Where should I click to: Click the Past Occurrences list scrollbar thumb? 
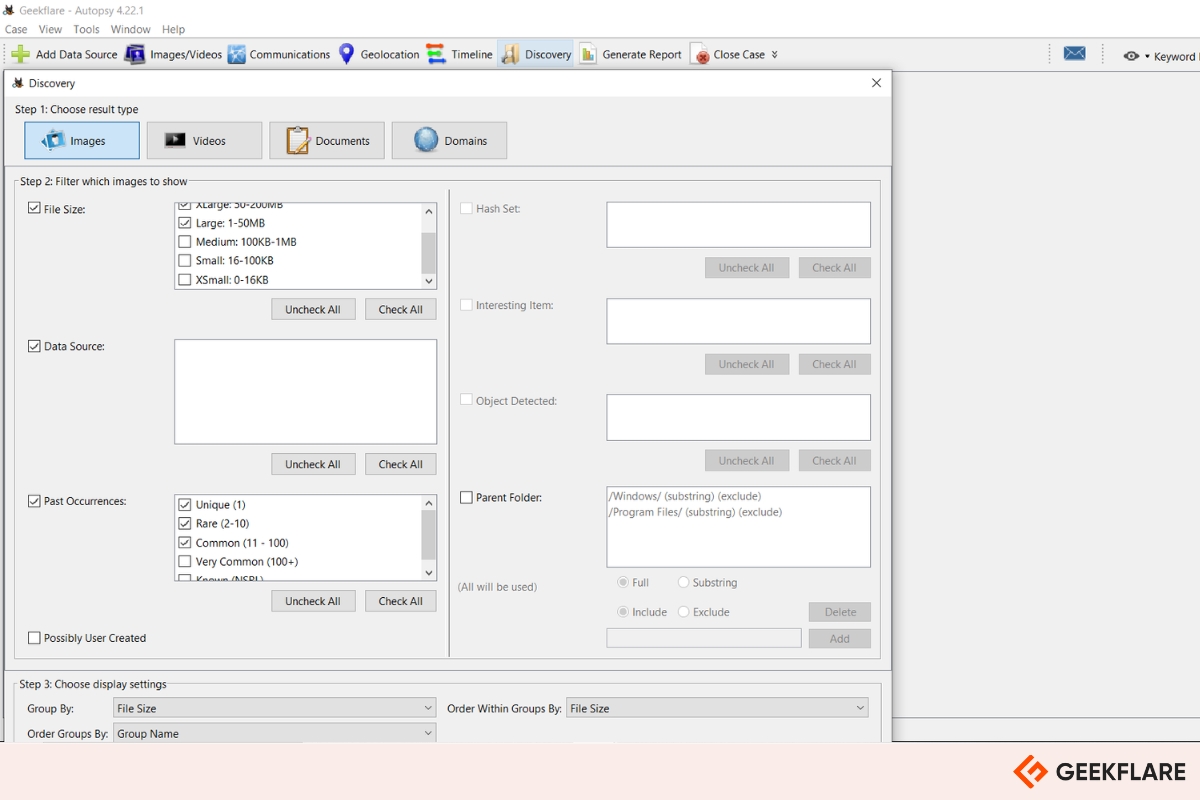coord(429,534)
